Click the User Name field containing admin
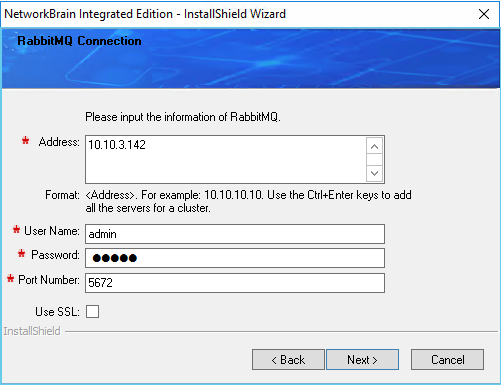Screen dimensions: 501x385 tap(235, 234)
